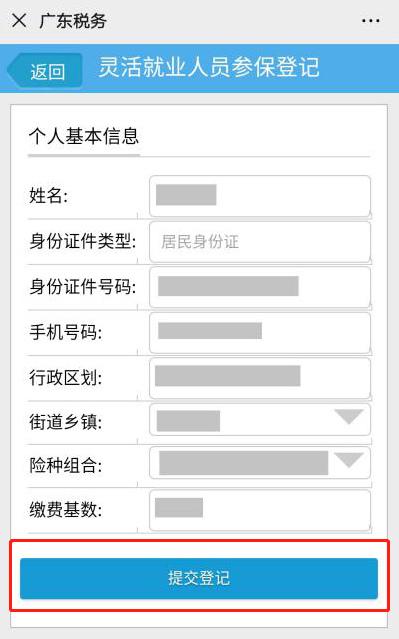
Task: Click the 姓名: label
Action: coord(48,196)
